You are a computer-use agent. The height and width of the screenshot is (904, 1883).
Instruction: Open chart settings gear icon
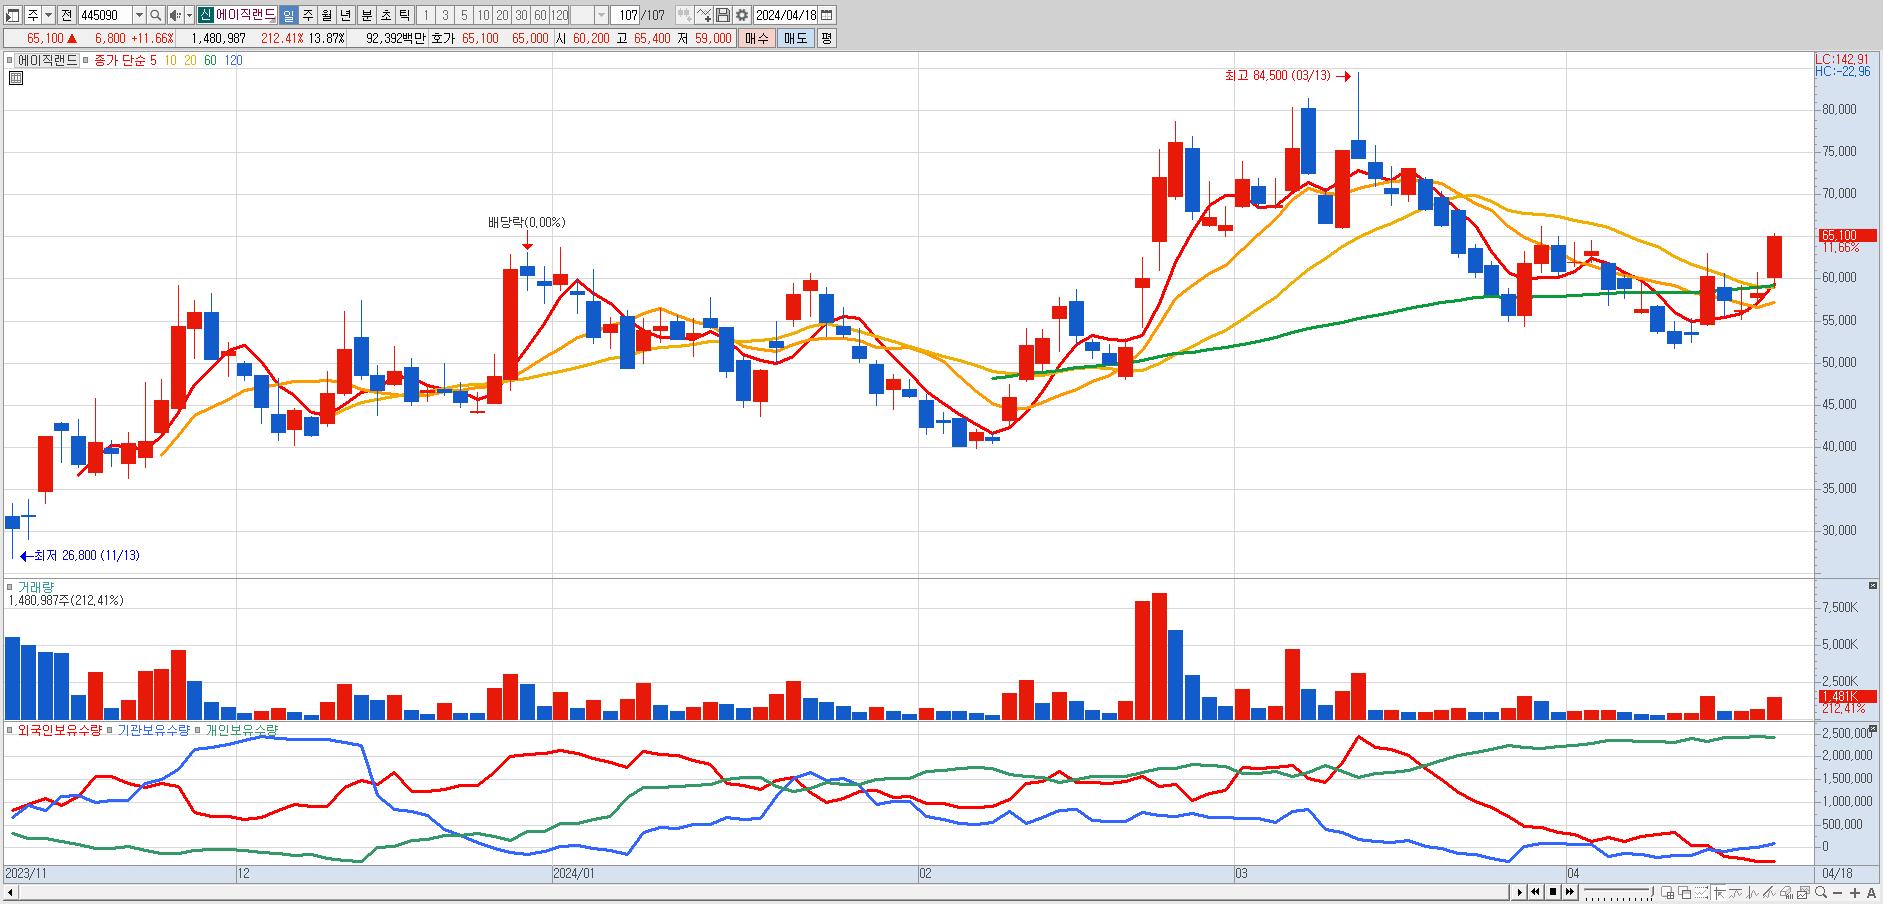point(742,15)
